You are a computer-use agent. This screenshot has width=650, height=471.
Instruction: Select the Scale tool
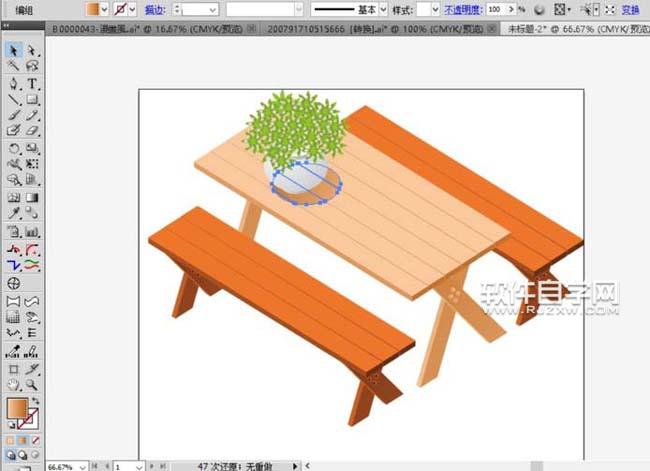32,148
